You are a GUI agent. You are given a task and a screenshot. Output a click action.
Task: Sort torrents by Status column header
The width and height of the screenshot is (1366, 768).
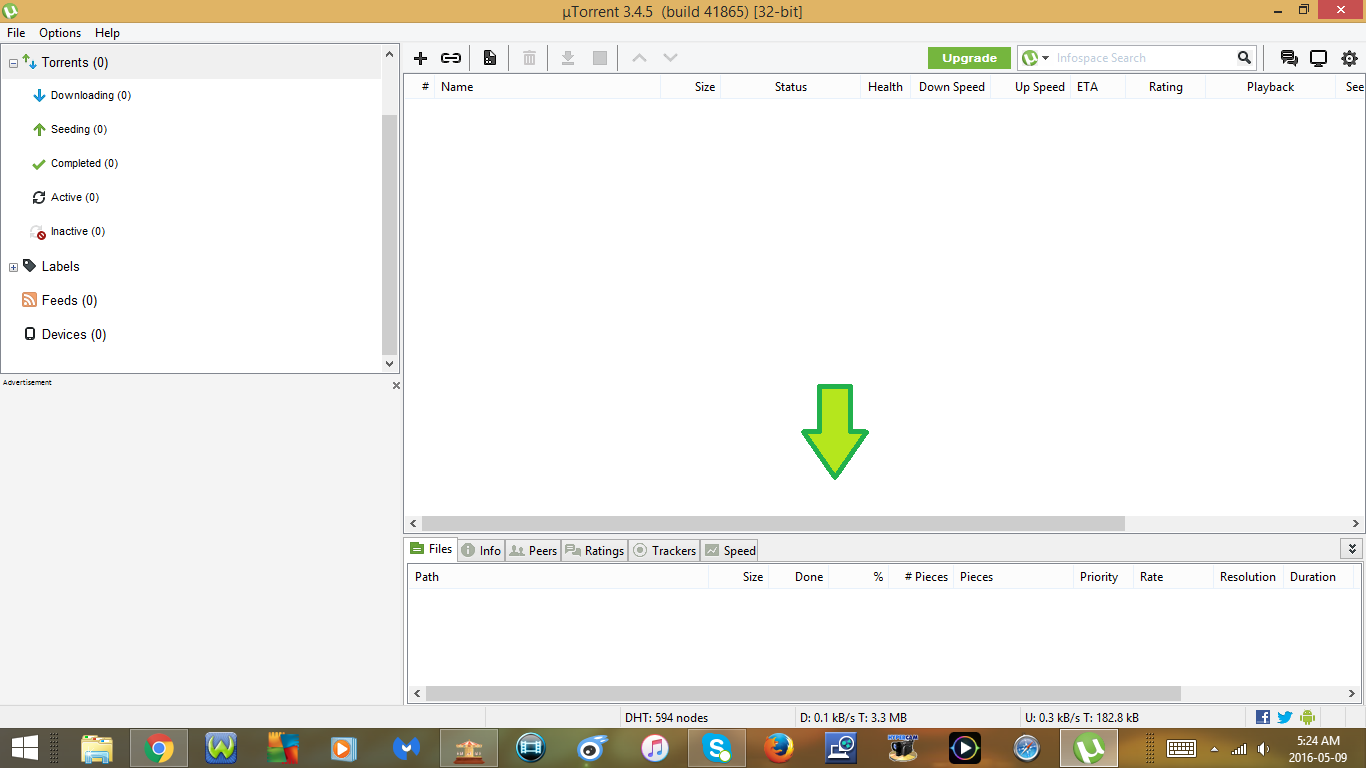pyautogui.click(x=791, y=87)
